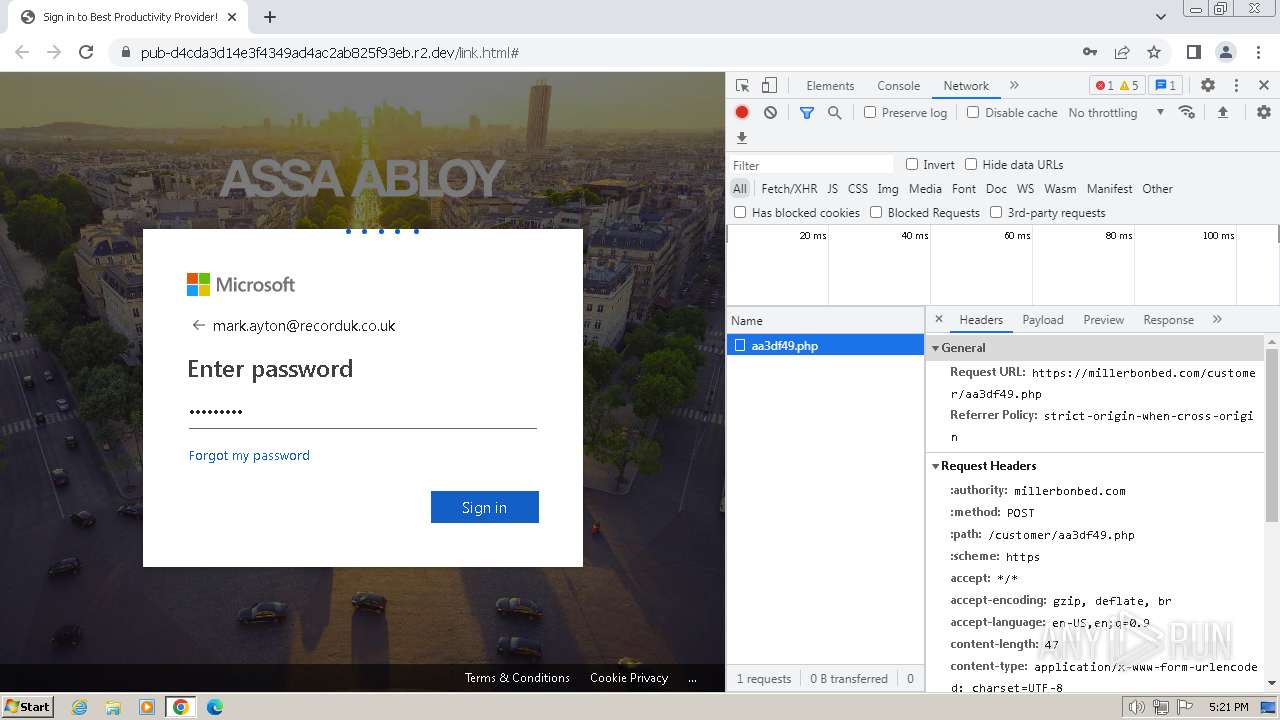
Task: Reload the page
Action: 86,52
